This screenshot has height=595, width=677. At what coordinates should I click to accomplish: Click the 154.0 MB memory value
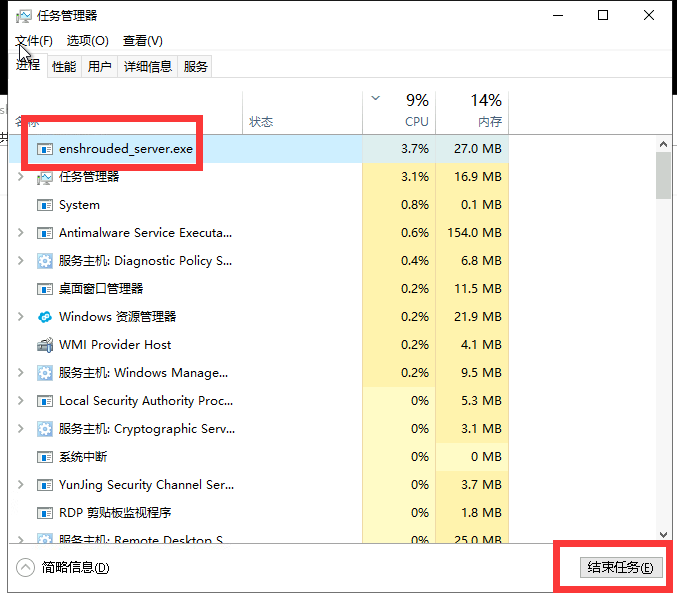pyautogui.click(x=474, y=233)
